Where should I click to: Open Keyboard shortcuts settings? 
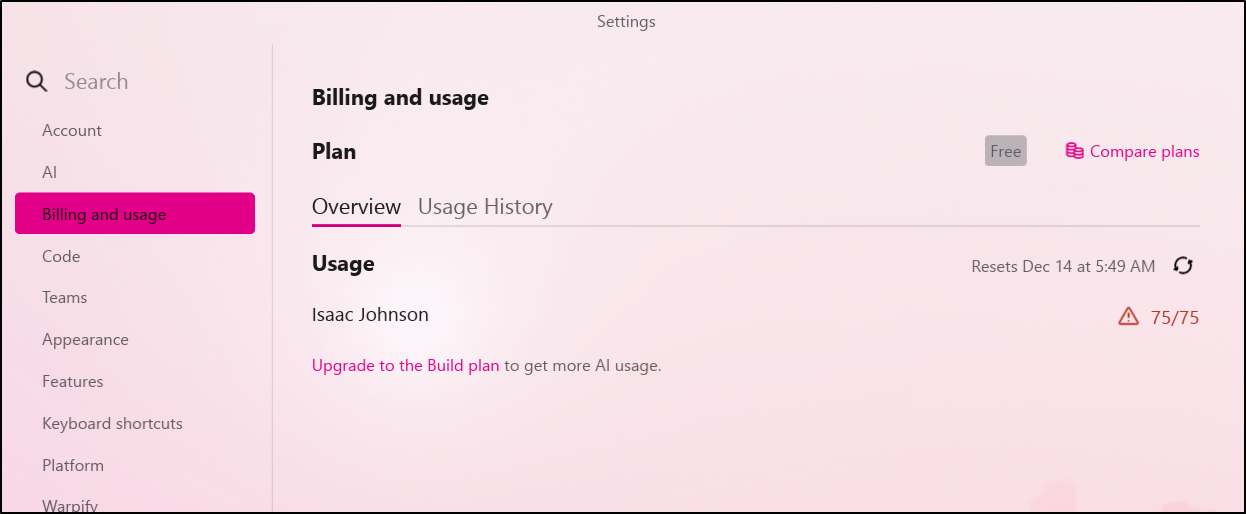click(x=112, y=424)
